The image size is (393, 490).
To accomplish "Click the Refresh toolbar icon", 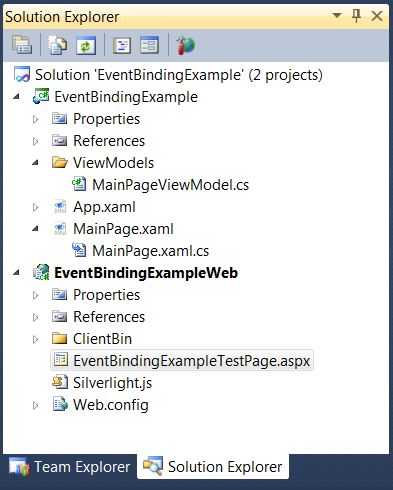I will click(x=86, y=45).
